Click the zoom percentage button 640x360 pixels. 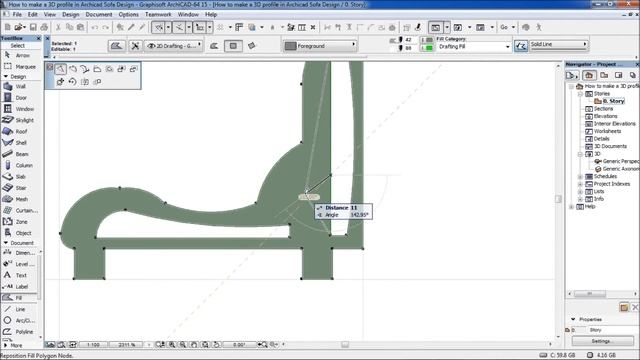pos(127,345)
